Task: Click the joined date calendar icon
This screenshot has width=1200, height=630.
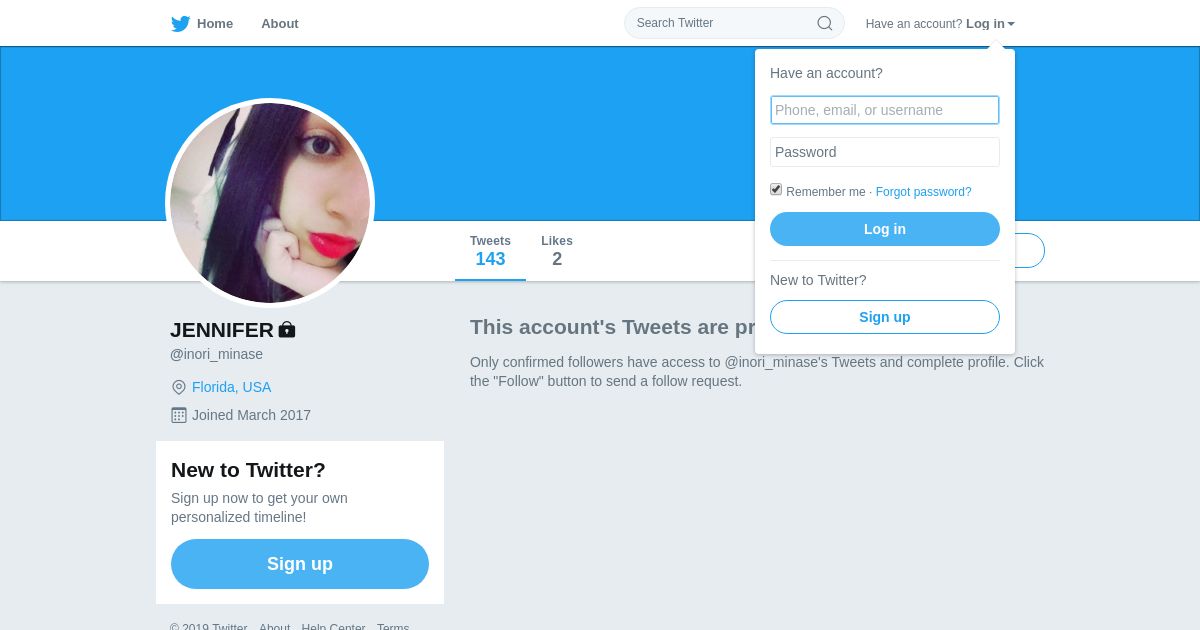Action: [179, 415]
